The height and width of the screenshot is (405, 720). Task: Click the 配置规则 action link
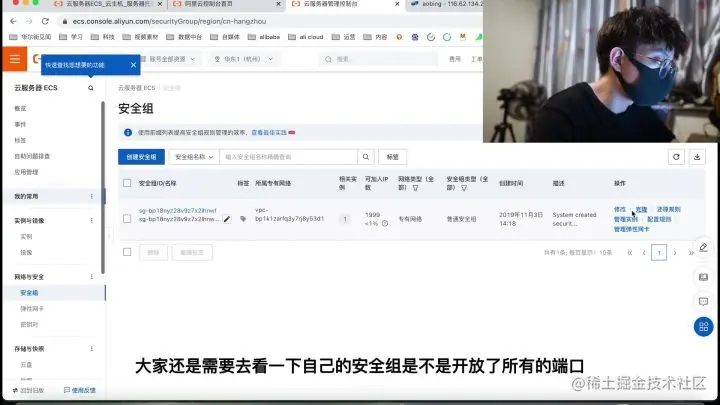659,219
